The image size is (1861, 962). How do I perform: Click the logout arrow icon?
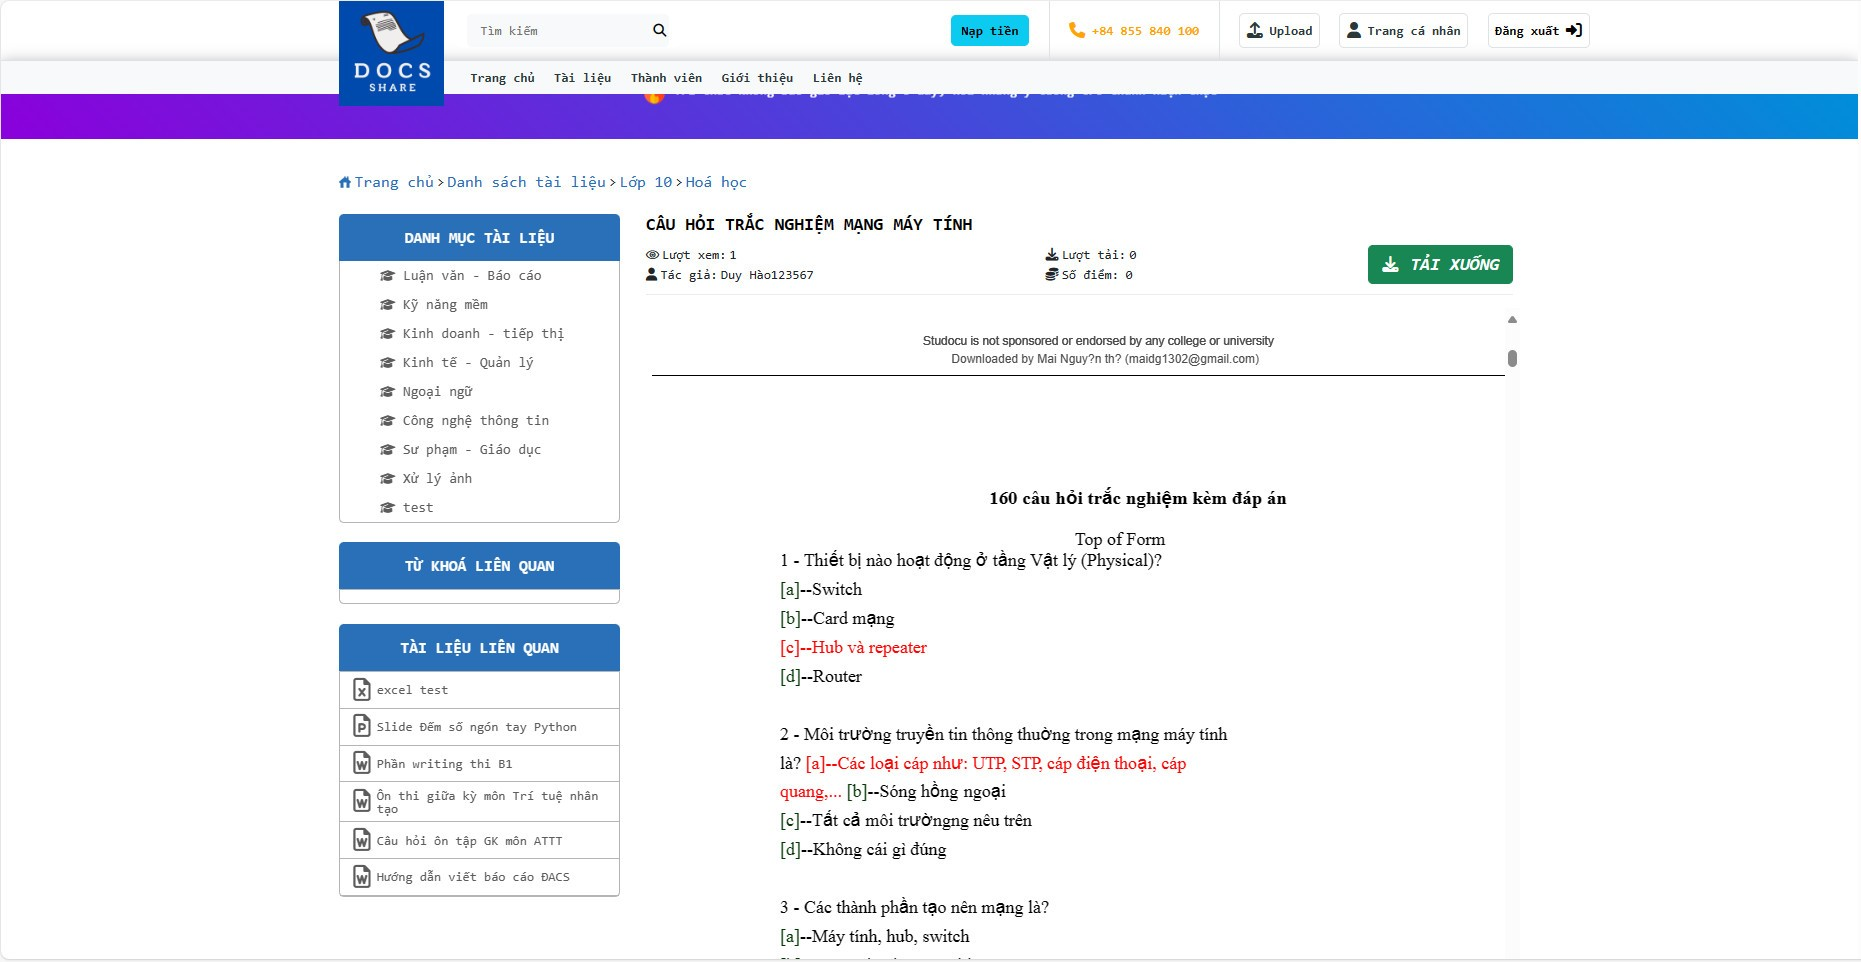[1574, 30]
